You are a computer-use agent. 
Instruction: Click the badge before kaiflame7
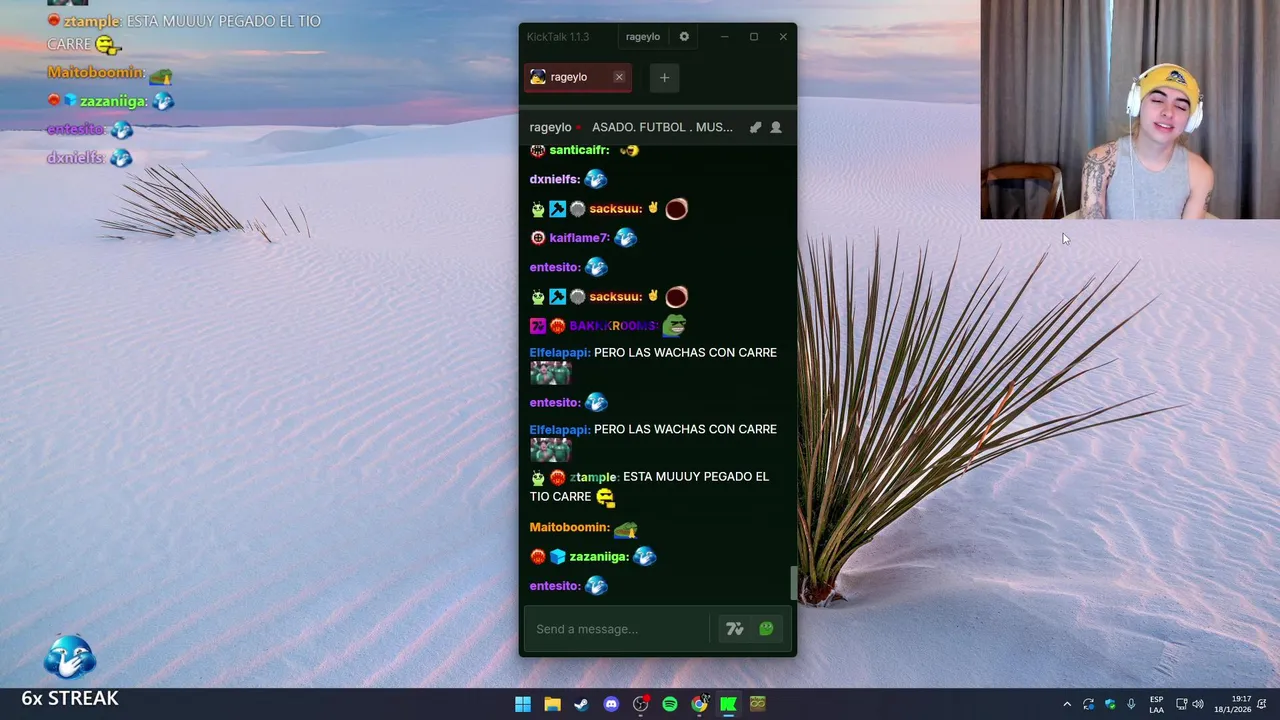pyautogui.click(x=538, y=238)
